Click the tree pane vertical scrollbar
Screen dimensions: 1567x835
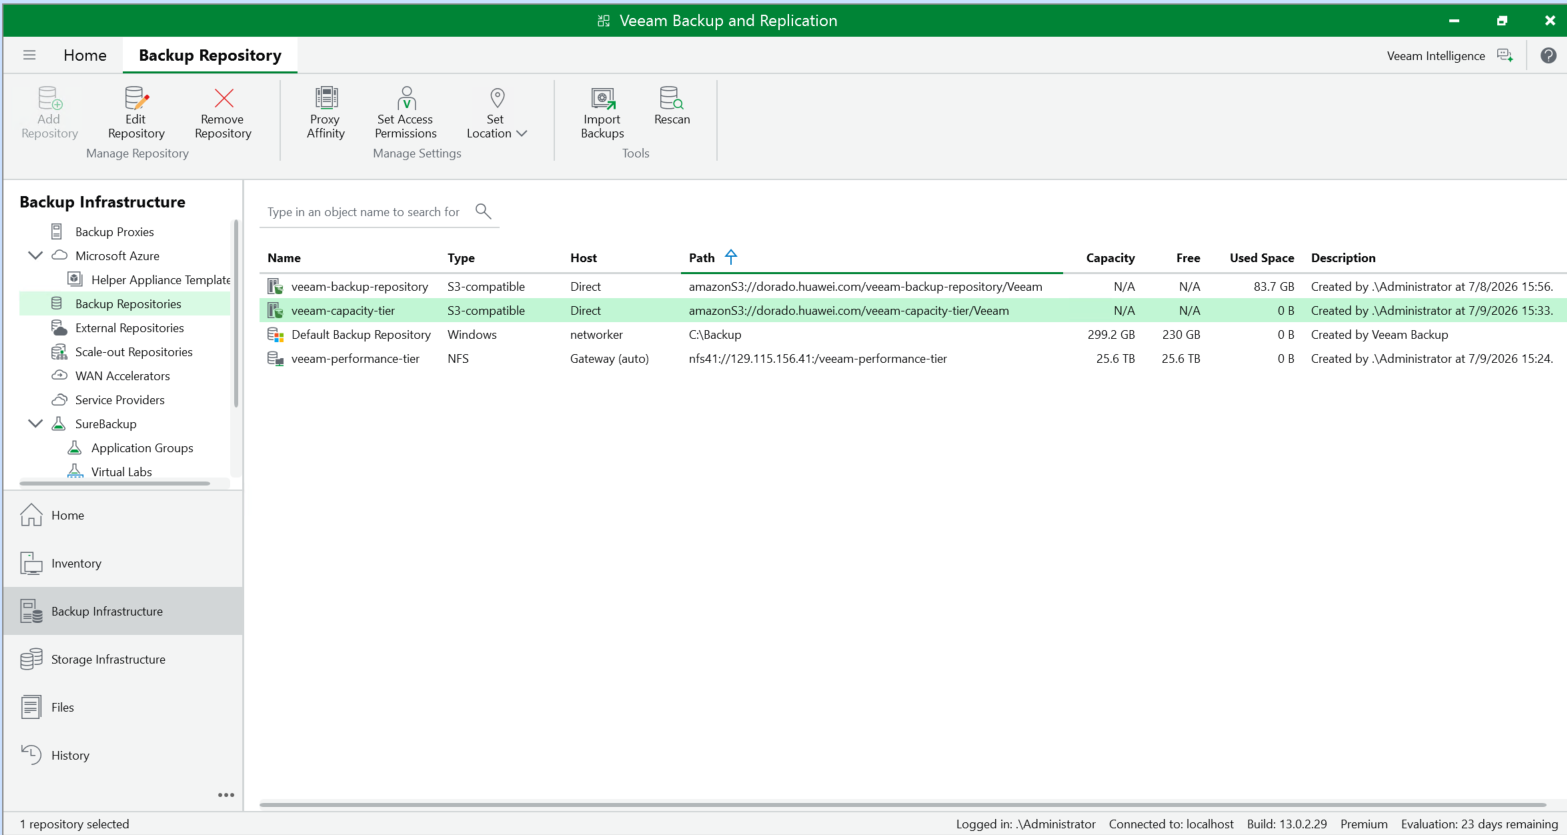coord(236,313)
